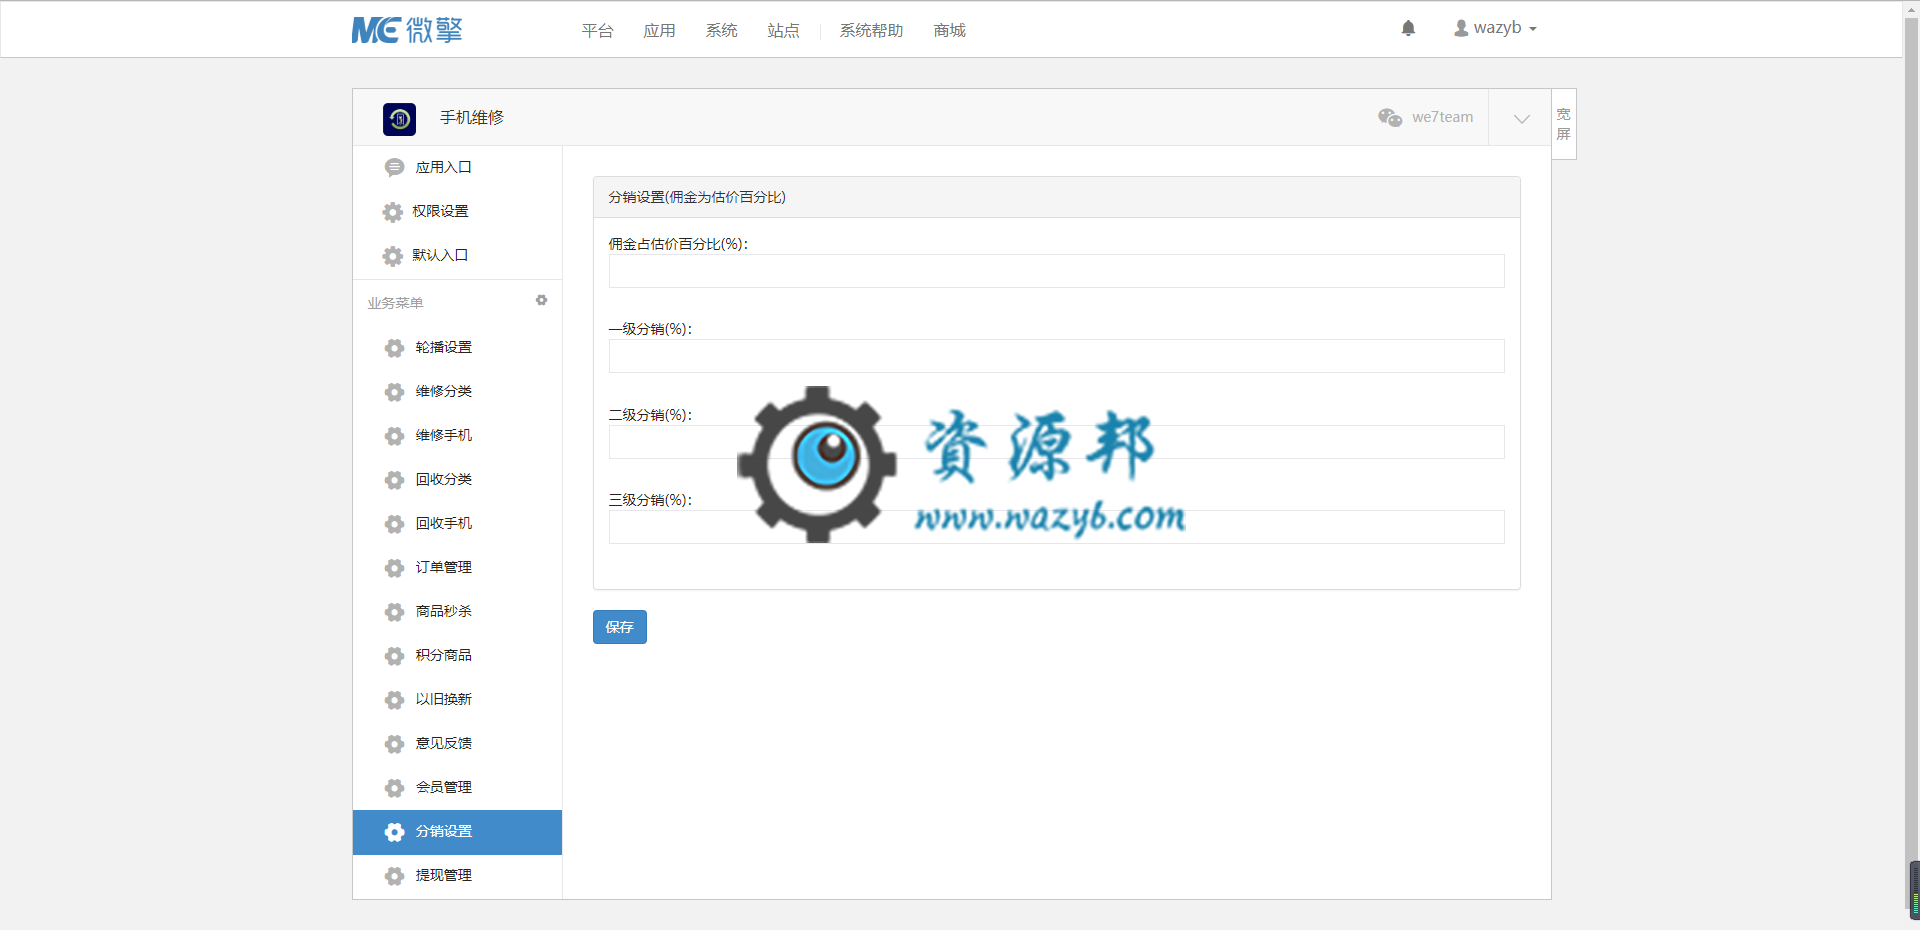
Task: Focus the 佣金占估价百分比(%) input field
Action: tap(1056, 271)
